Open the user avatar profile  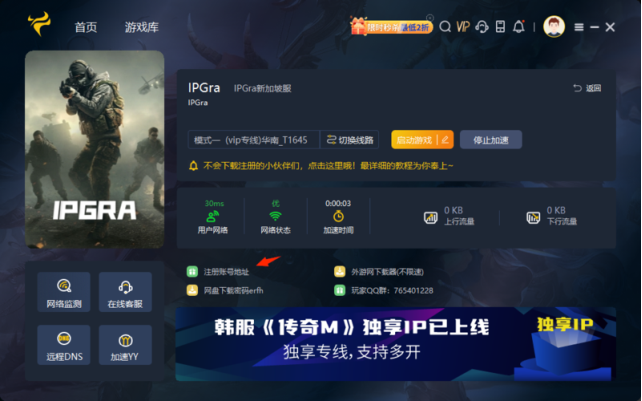click(x=554, y=27)
